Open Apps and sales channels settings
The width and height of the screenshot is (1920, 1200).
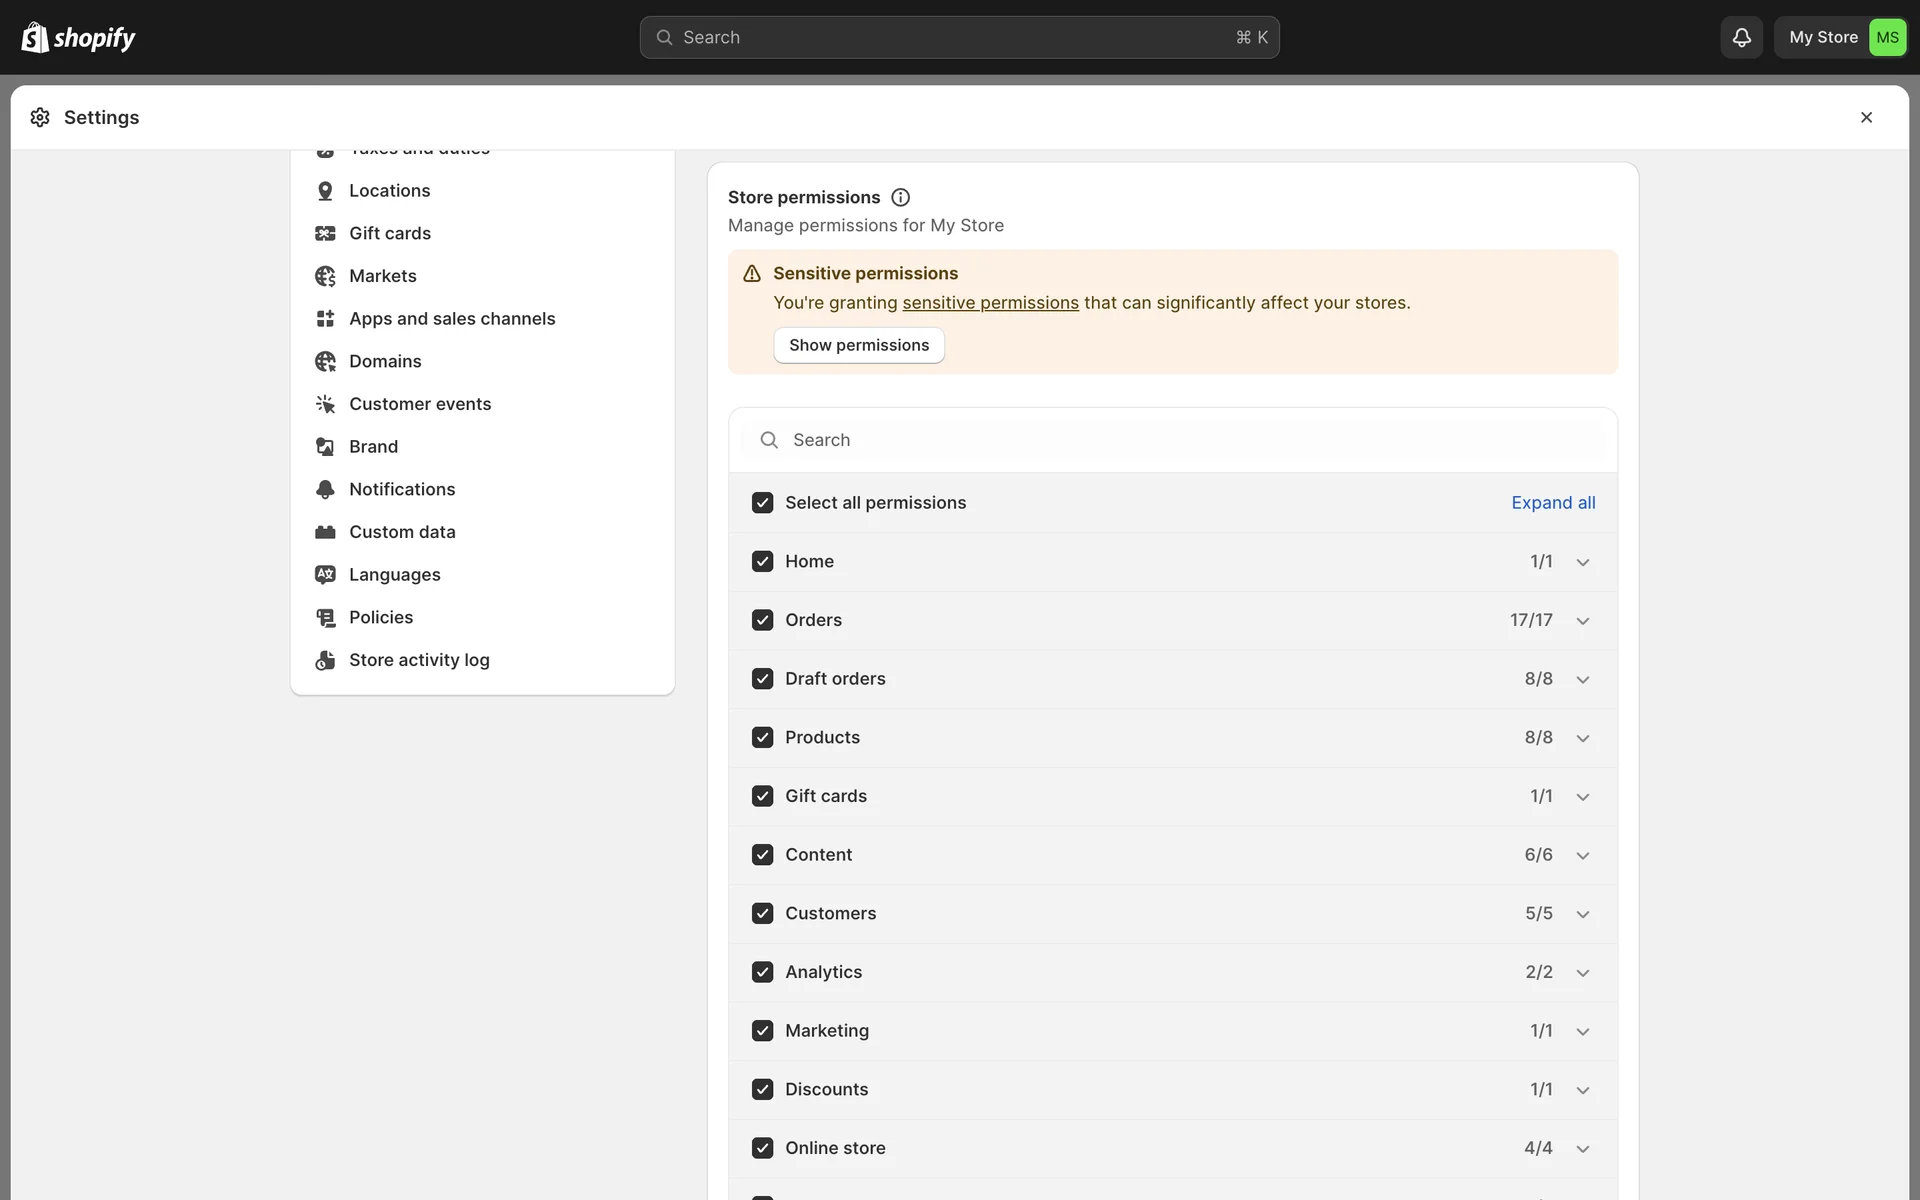pos(451,319)
